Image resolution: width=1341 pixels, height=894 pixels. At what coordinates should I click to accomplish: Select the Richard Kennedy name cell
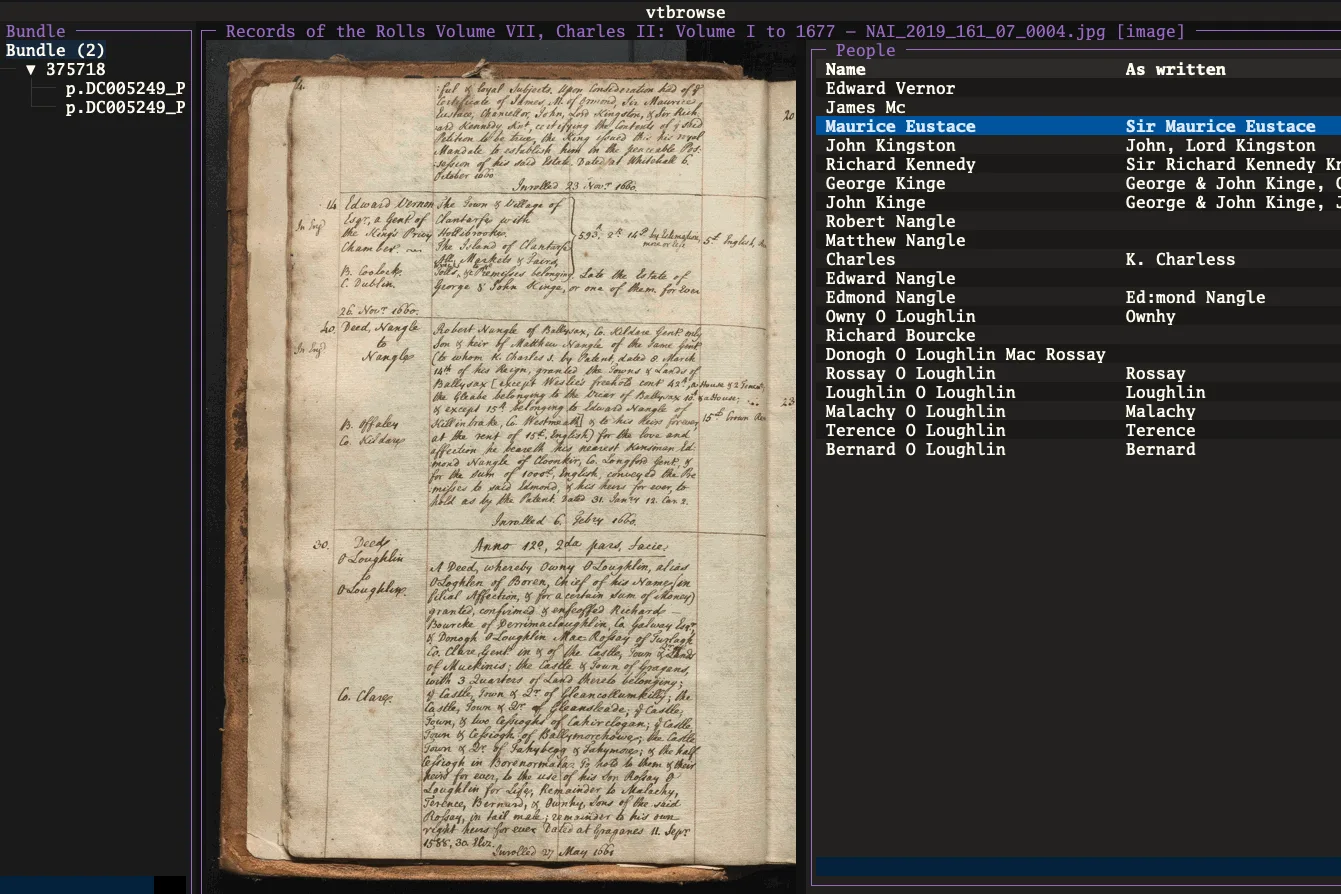pyautogui.click(x=900, y=164)
